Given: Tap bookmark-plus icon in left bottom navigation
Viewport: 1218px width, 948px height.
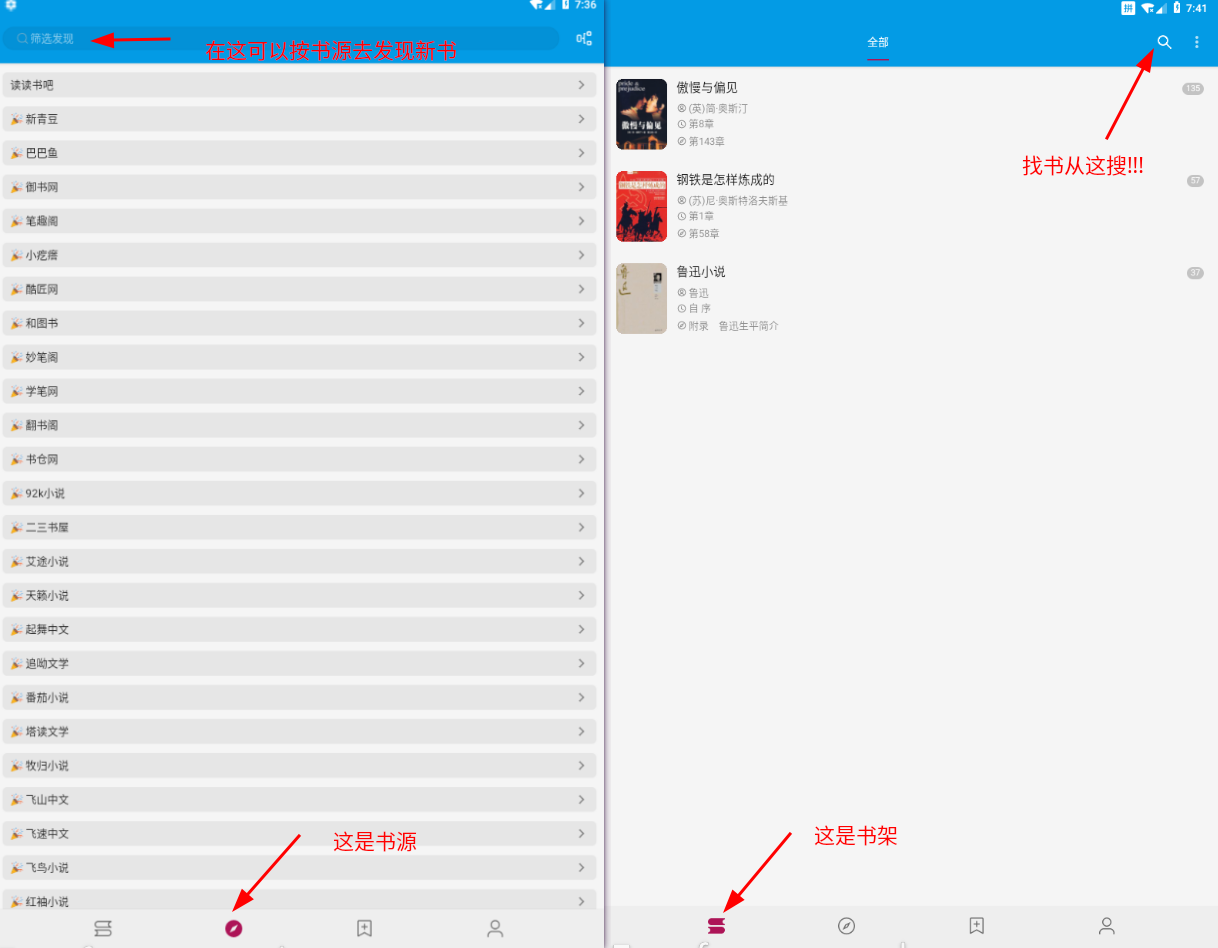Looking at the screenshot, I should (x=365, y=928).
